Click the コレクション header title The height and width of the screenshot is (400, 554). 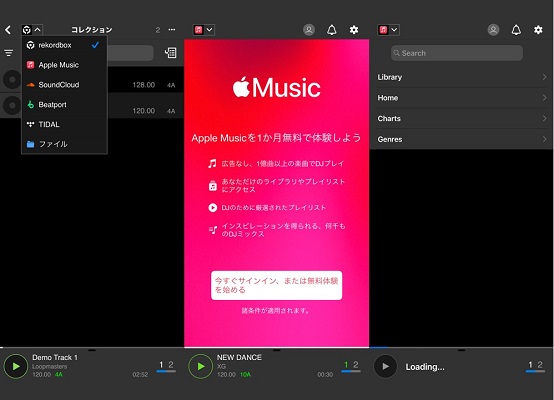[x=92, y=30]
